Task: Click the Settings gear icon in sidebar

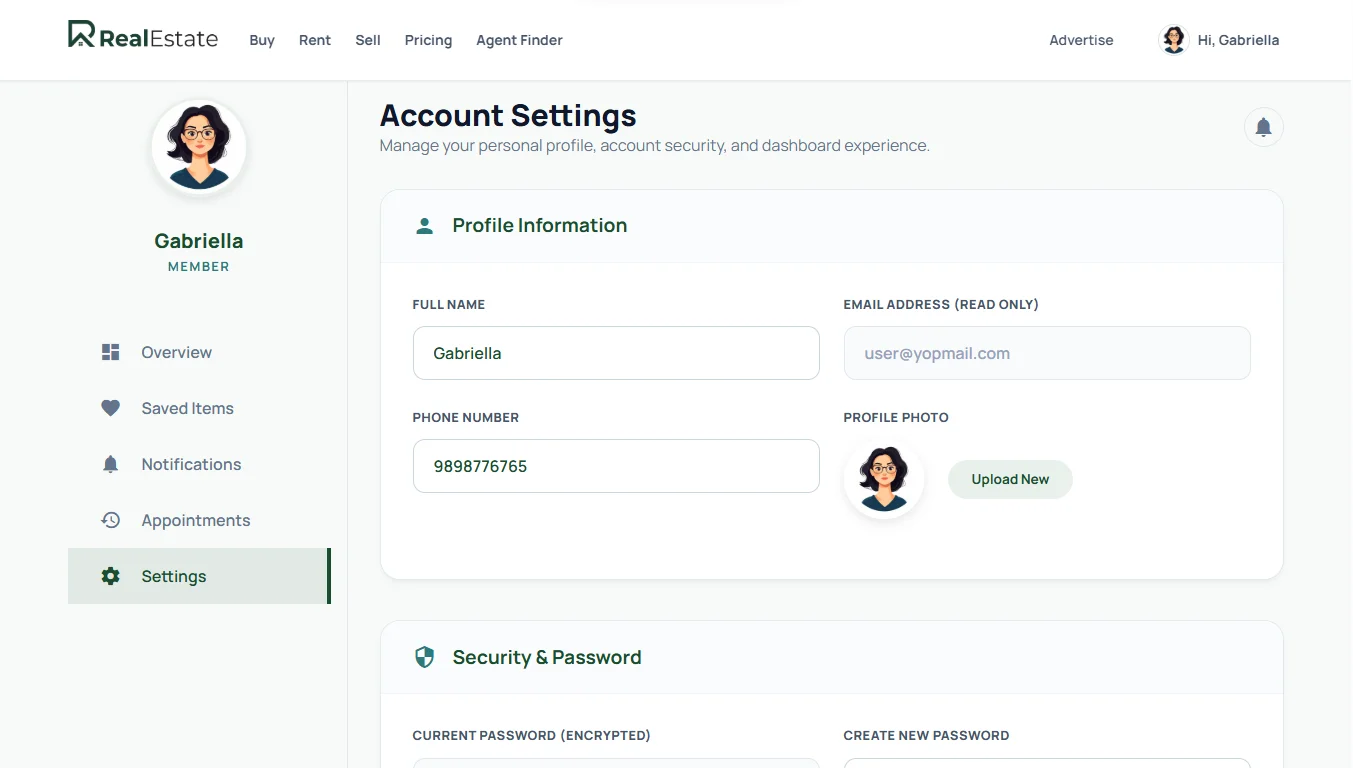Action: tap(111, 576)
